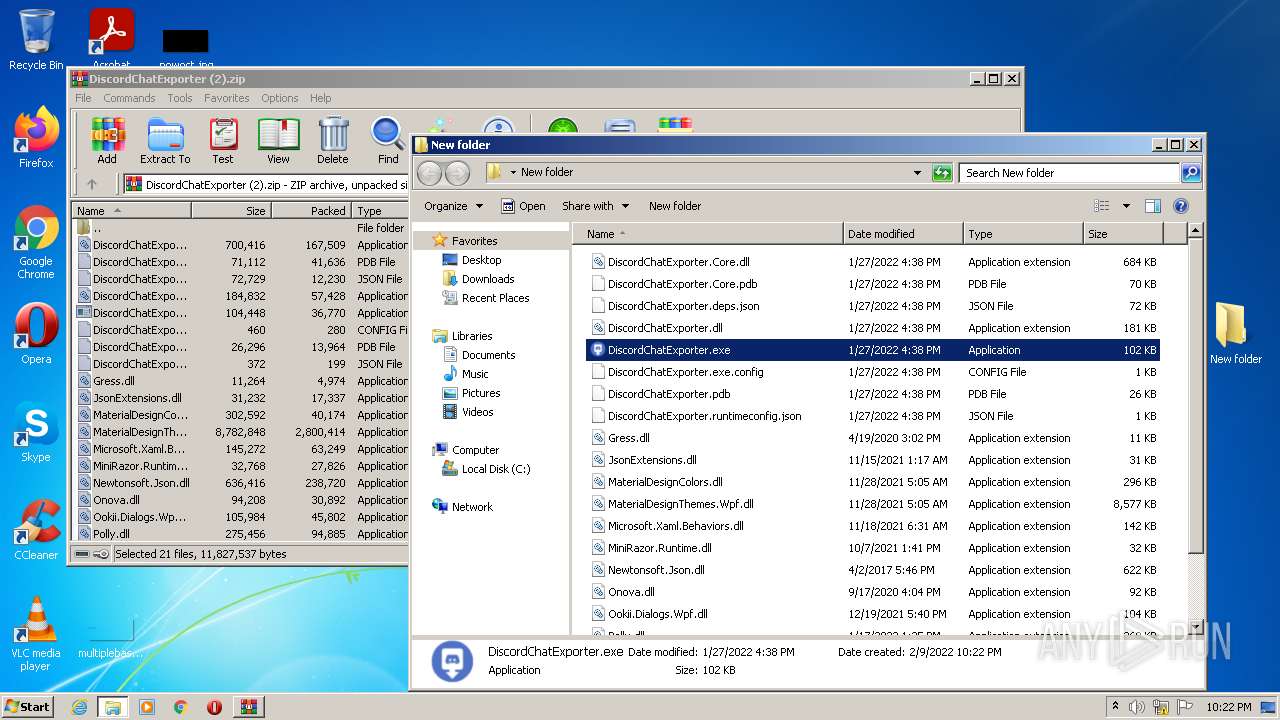Image resolution: width=1280 pixels, height=720 pixels.
Task: Click the Test icon in WinRAR toolbar
Action: (223, 140)
